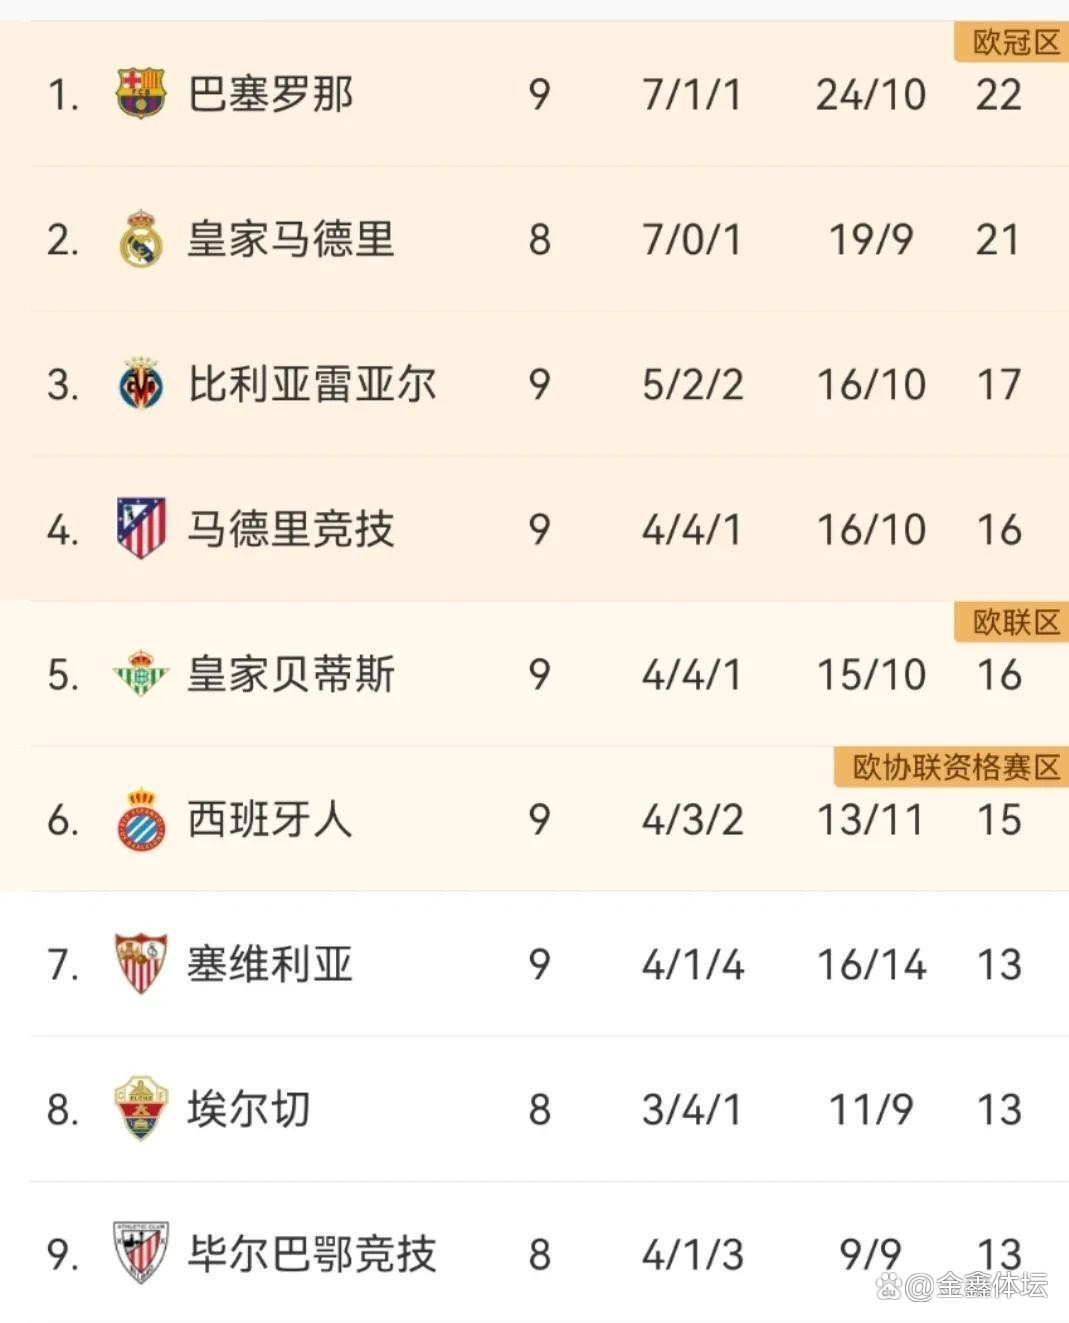Select the 比利亚雷亚尔 standings row
This screenshot has width=1069, height=1323.
point(534,384)
